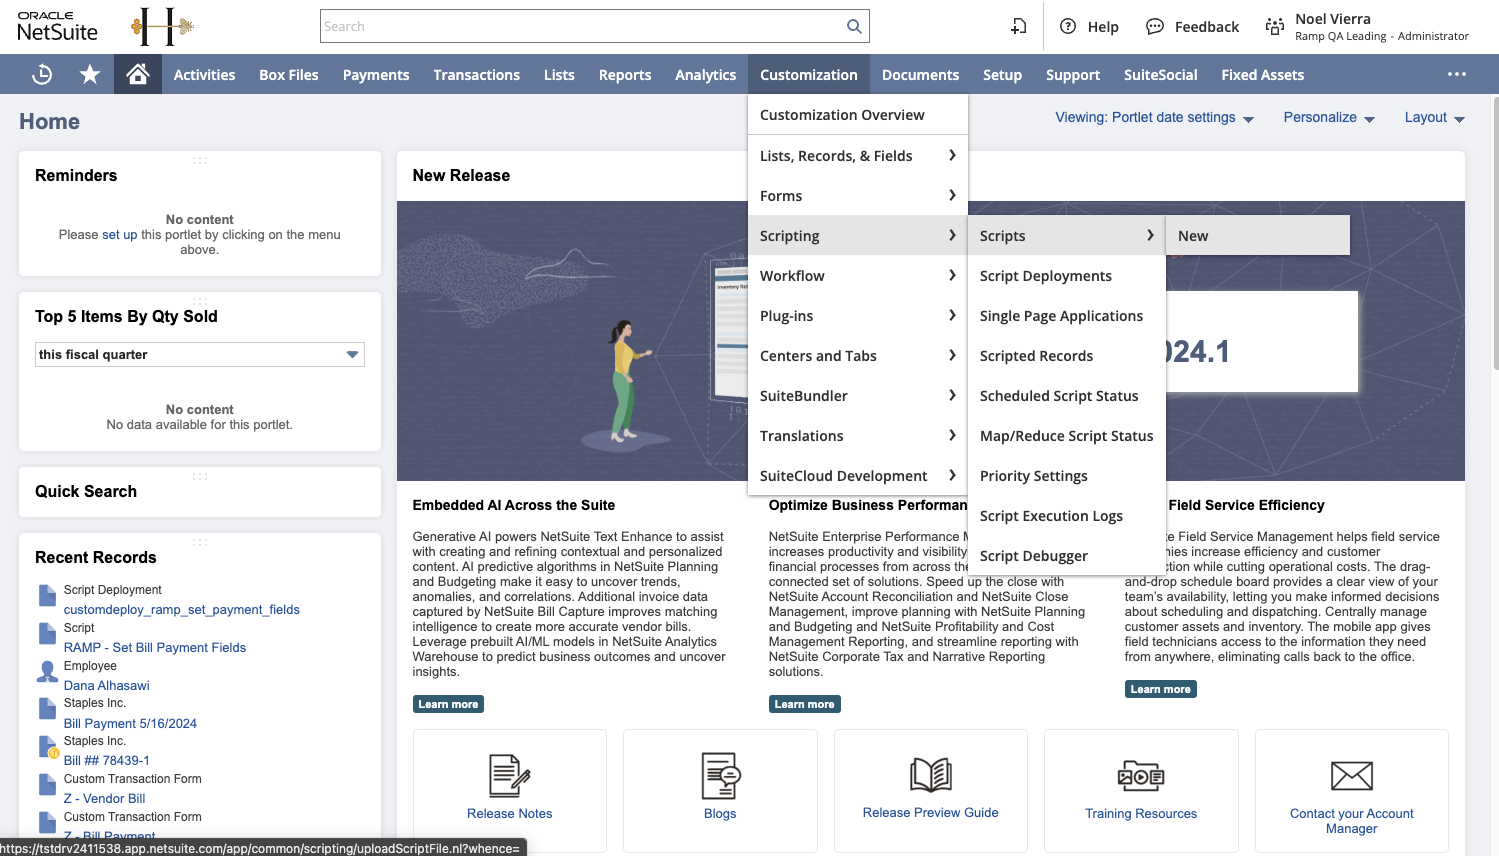Open the Blogs icon
1499x856 pixels.
pos(720,775)
